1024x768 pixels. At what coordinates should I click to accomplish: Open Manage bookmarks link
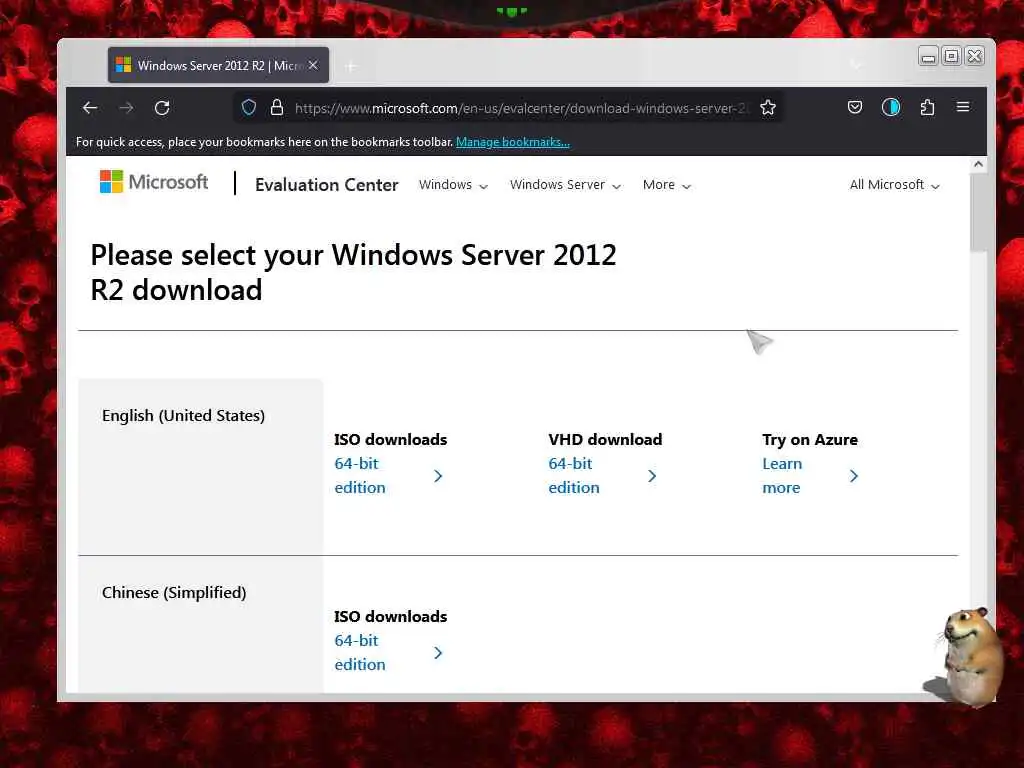point(513,142)
